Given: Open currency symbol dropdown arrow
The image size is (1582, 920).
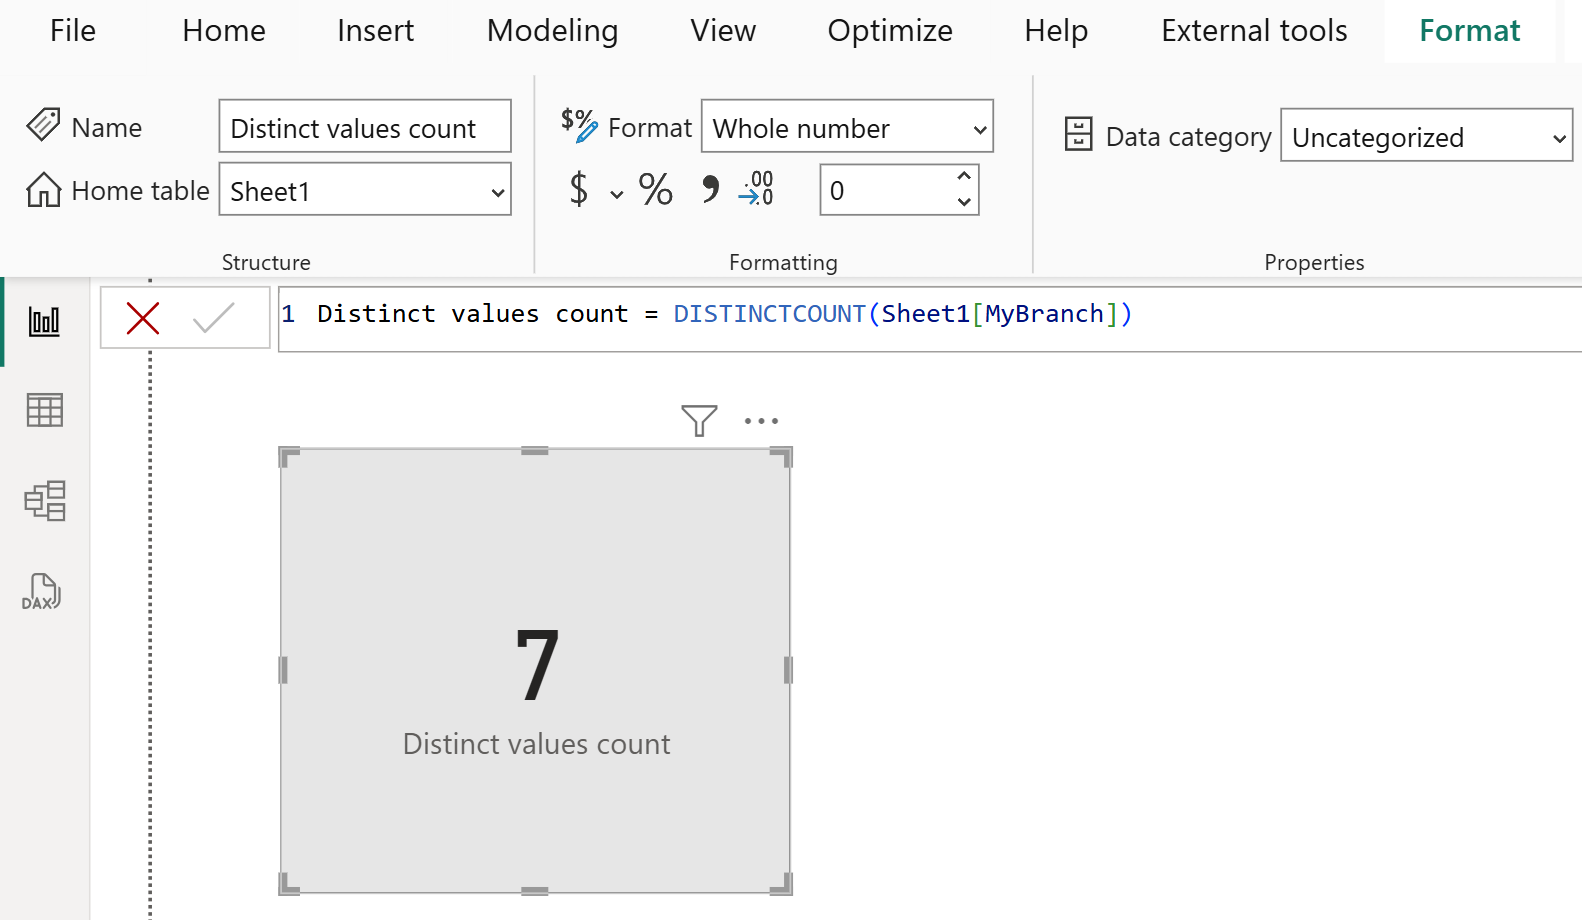Looking at the screenshot, I should (x=617, y=194).
